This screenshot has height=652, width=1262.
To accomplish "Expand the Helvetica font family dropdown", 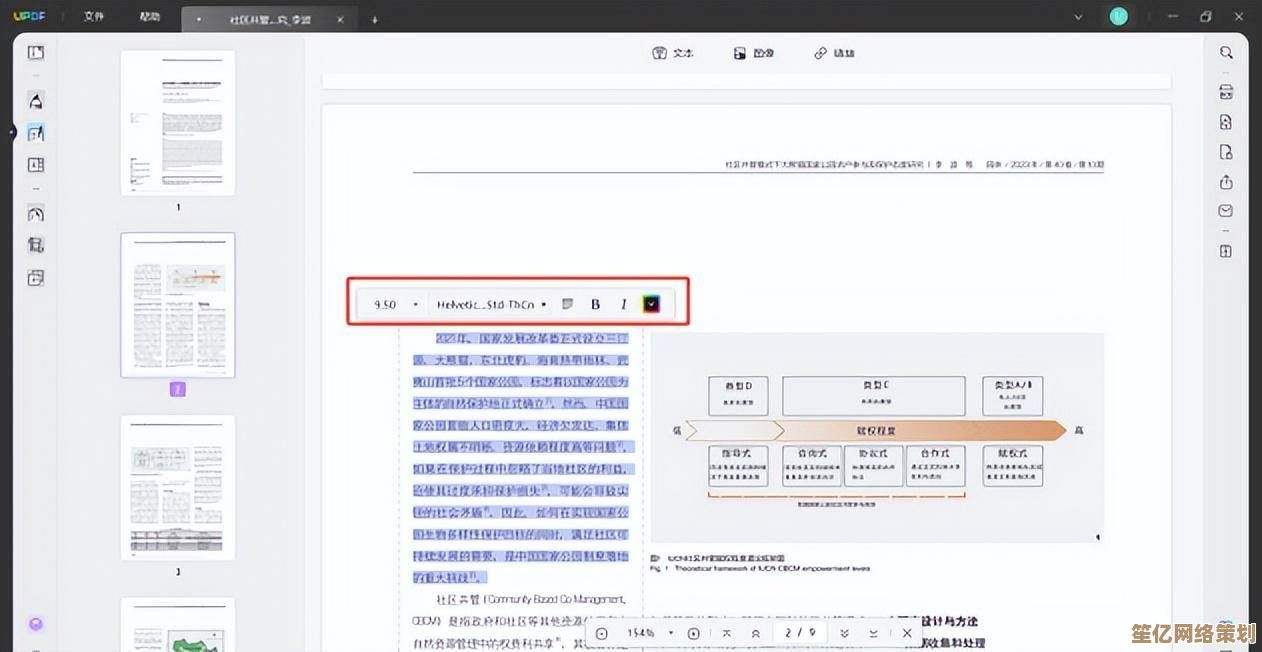I will coord(491,304).
